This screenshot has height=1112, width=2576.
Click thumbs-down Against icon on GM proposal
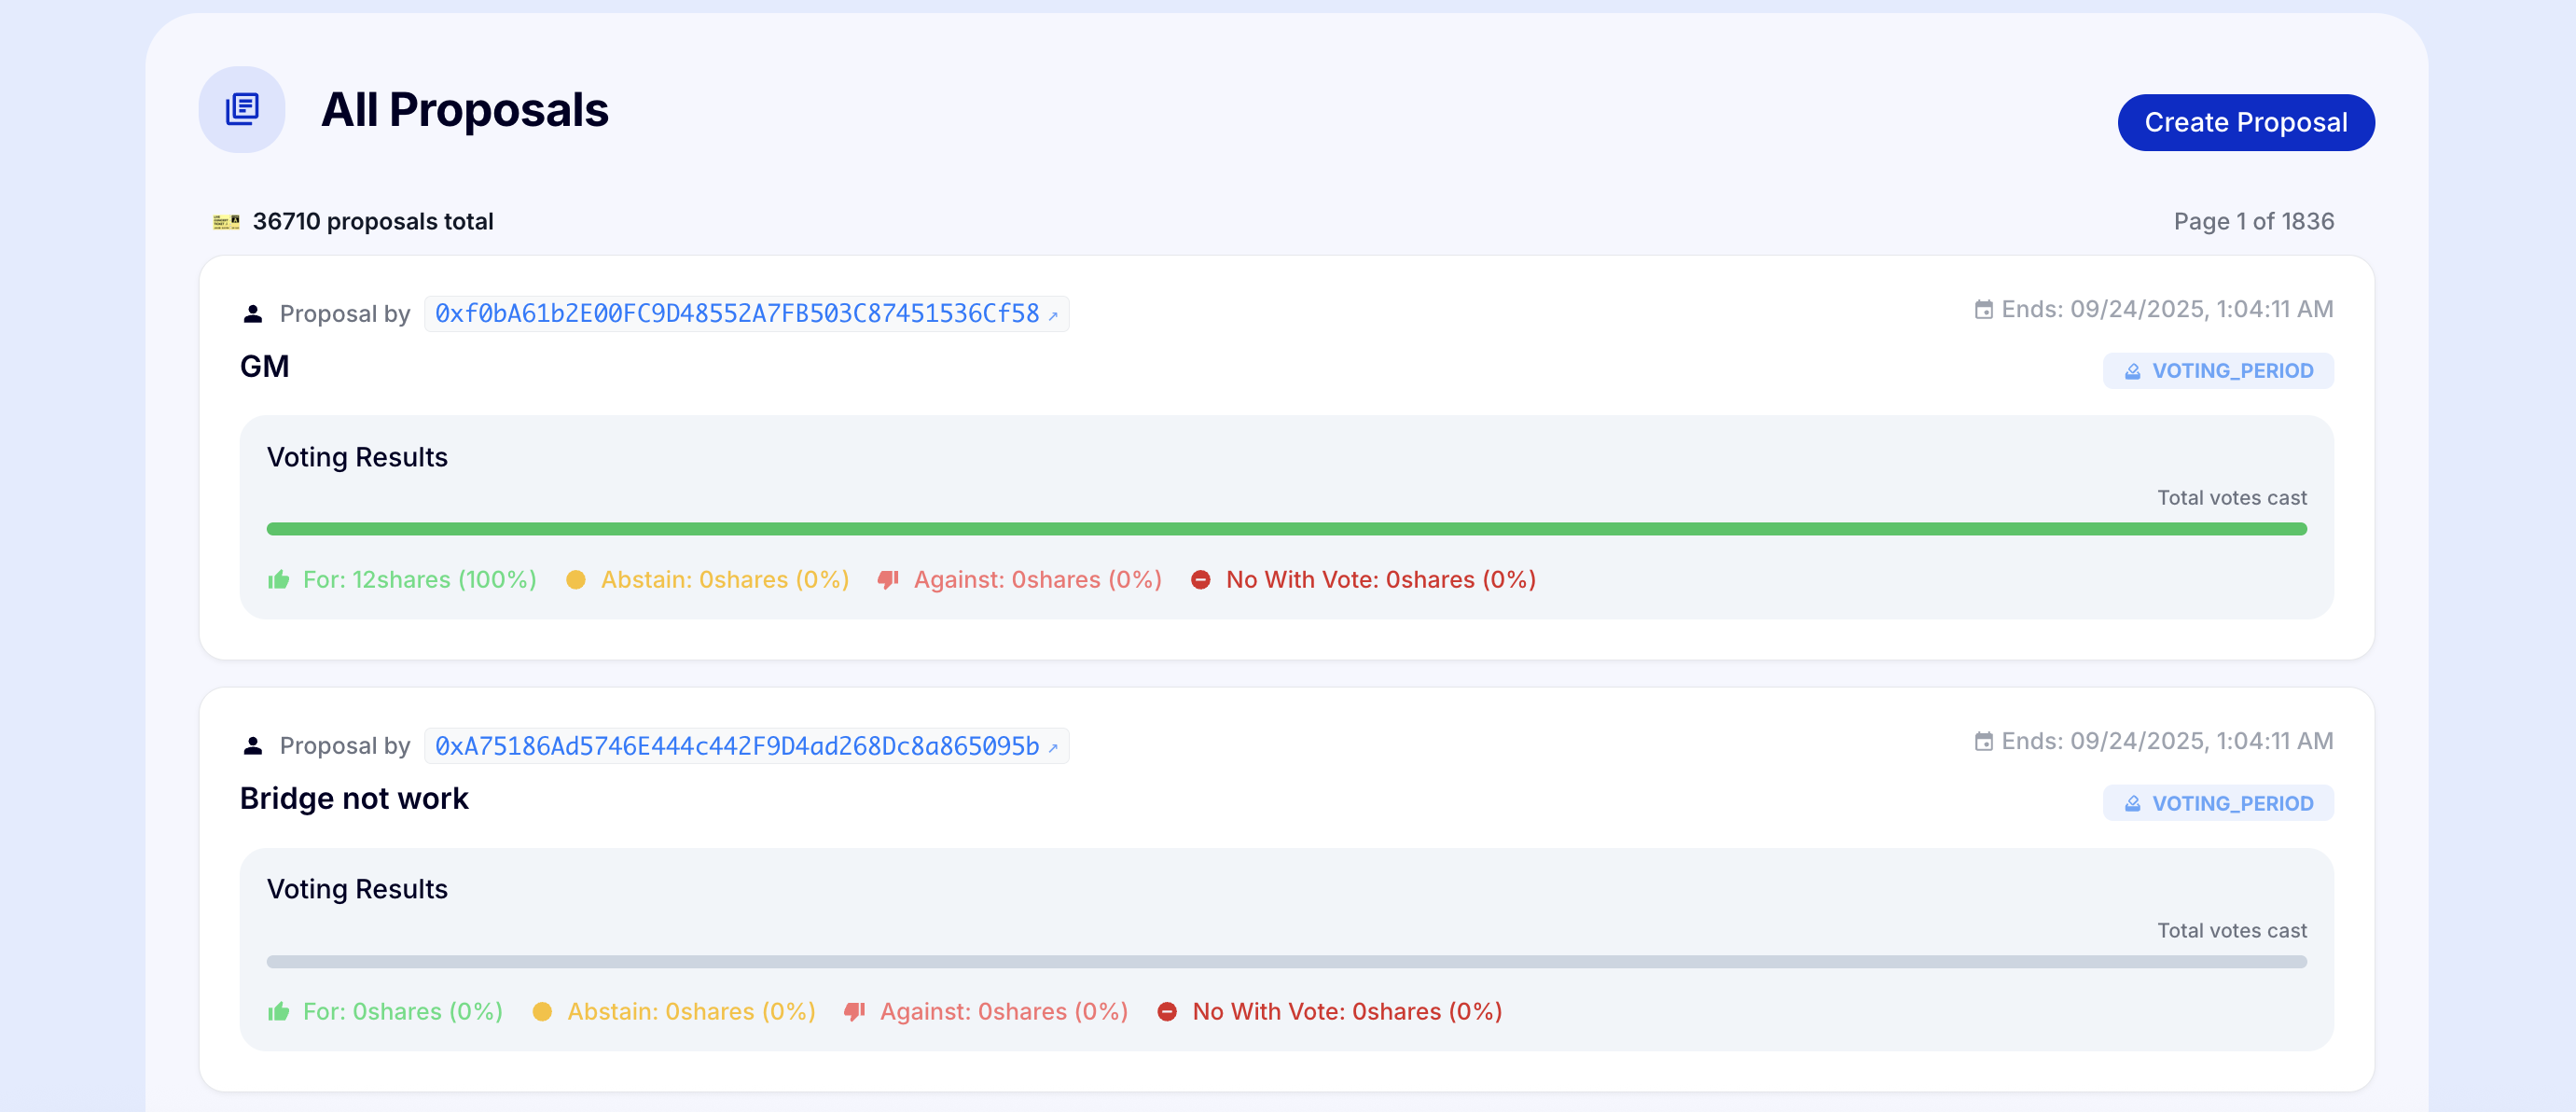[x=888, y=580]
